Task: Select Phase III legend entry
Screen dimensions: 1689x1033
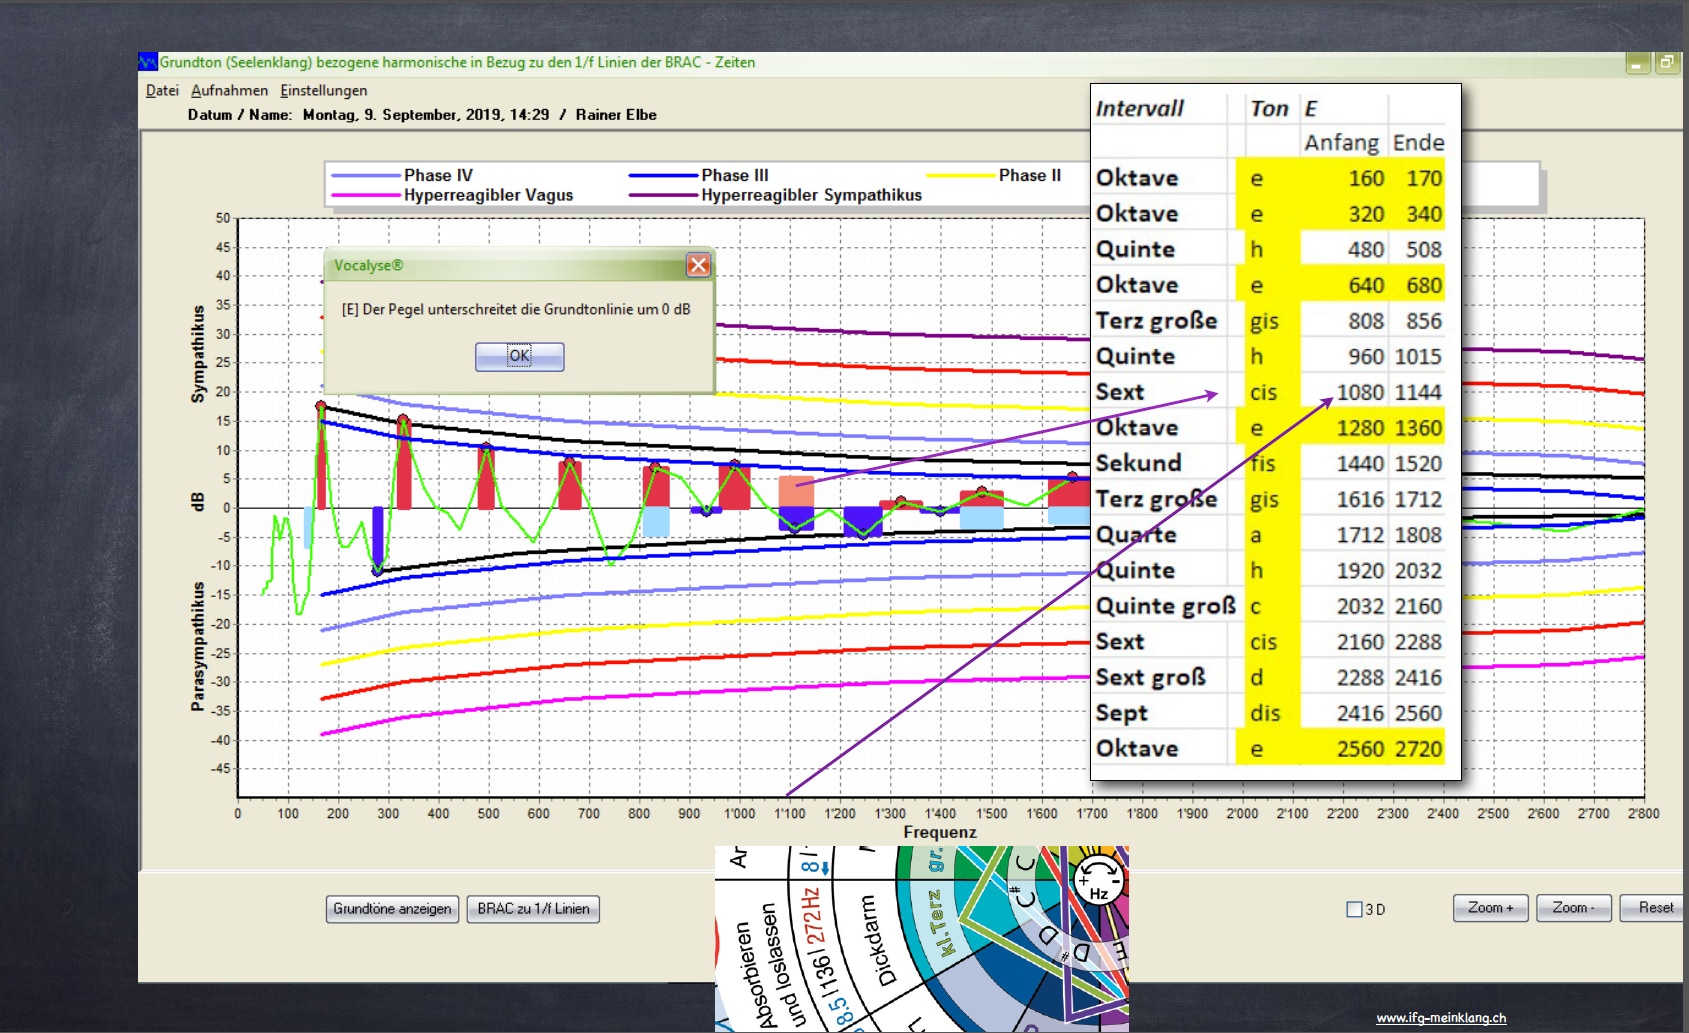Action: click(698, 175)
